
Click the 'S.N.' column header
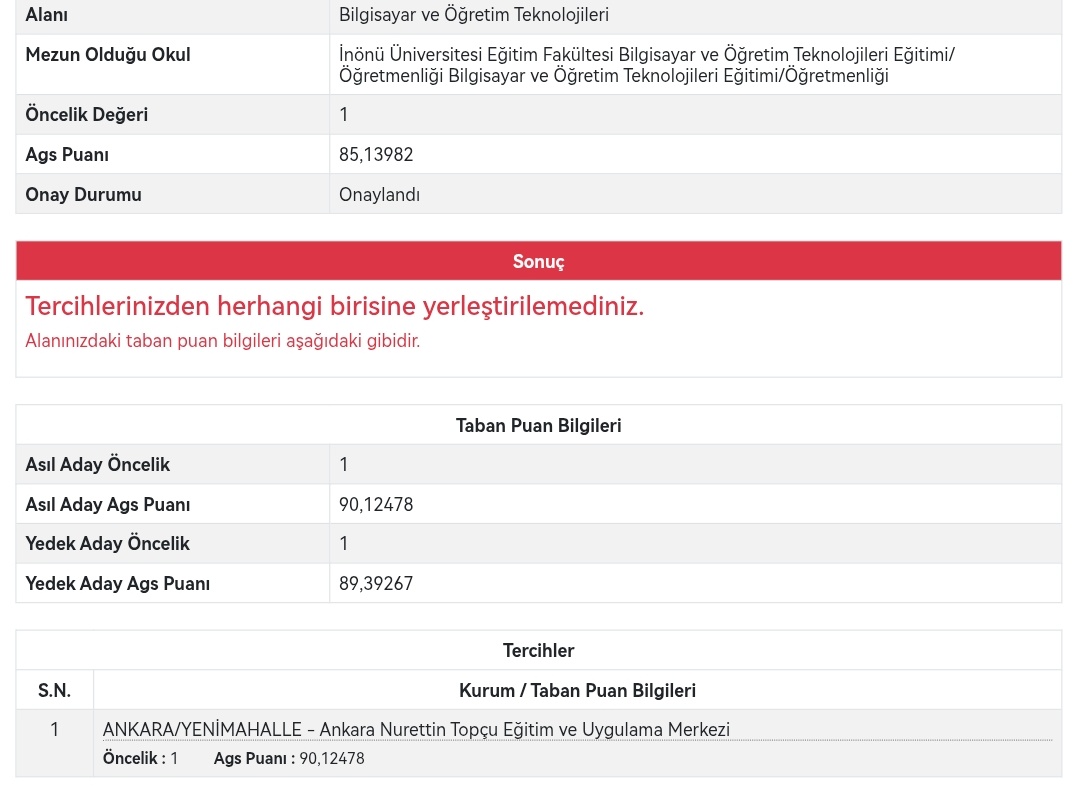(x=54, y=690)
